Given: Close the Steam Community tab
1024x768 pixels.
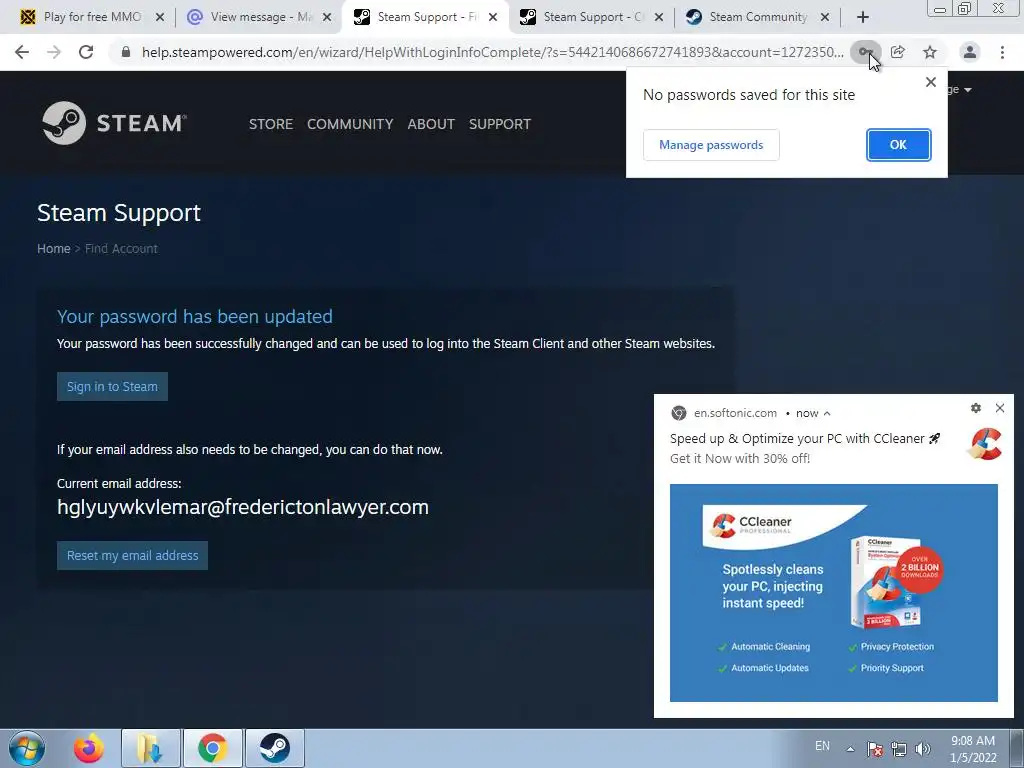Looking at the screenshot, I should pos(825,18).
